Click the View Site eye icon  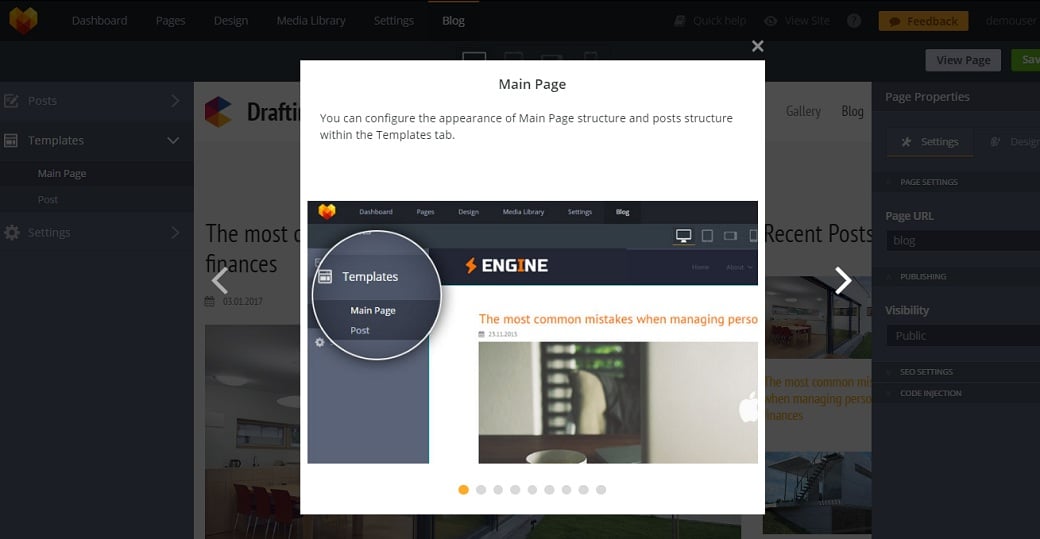click(x=770, y=21)
